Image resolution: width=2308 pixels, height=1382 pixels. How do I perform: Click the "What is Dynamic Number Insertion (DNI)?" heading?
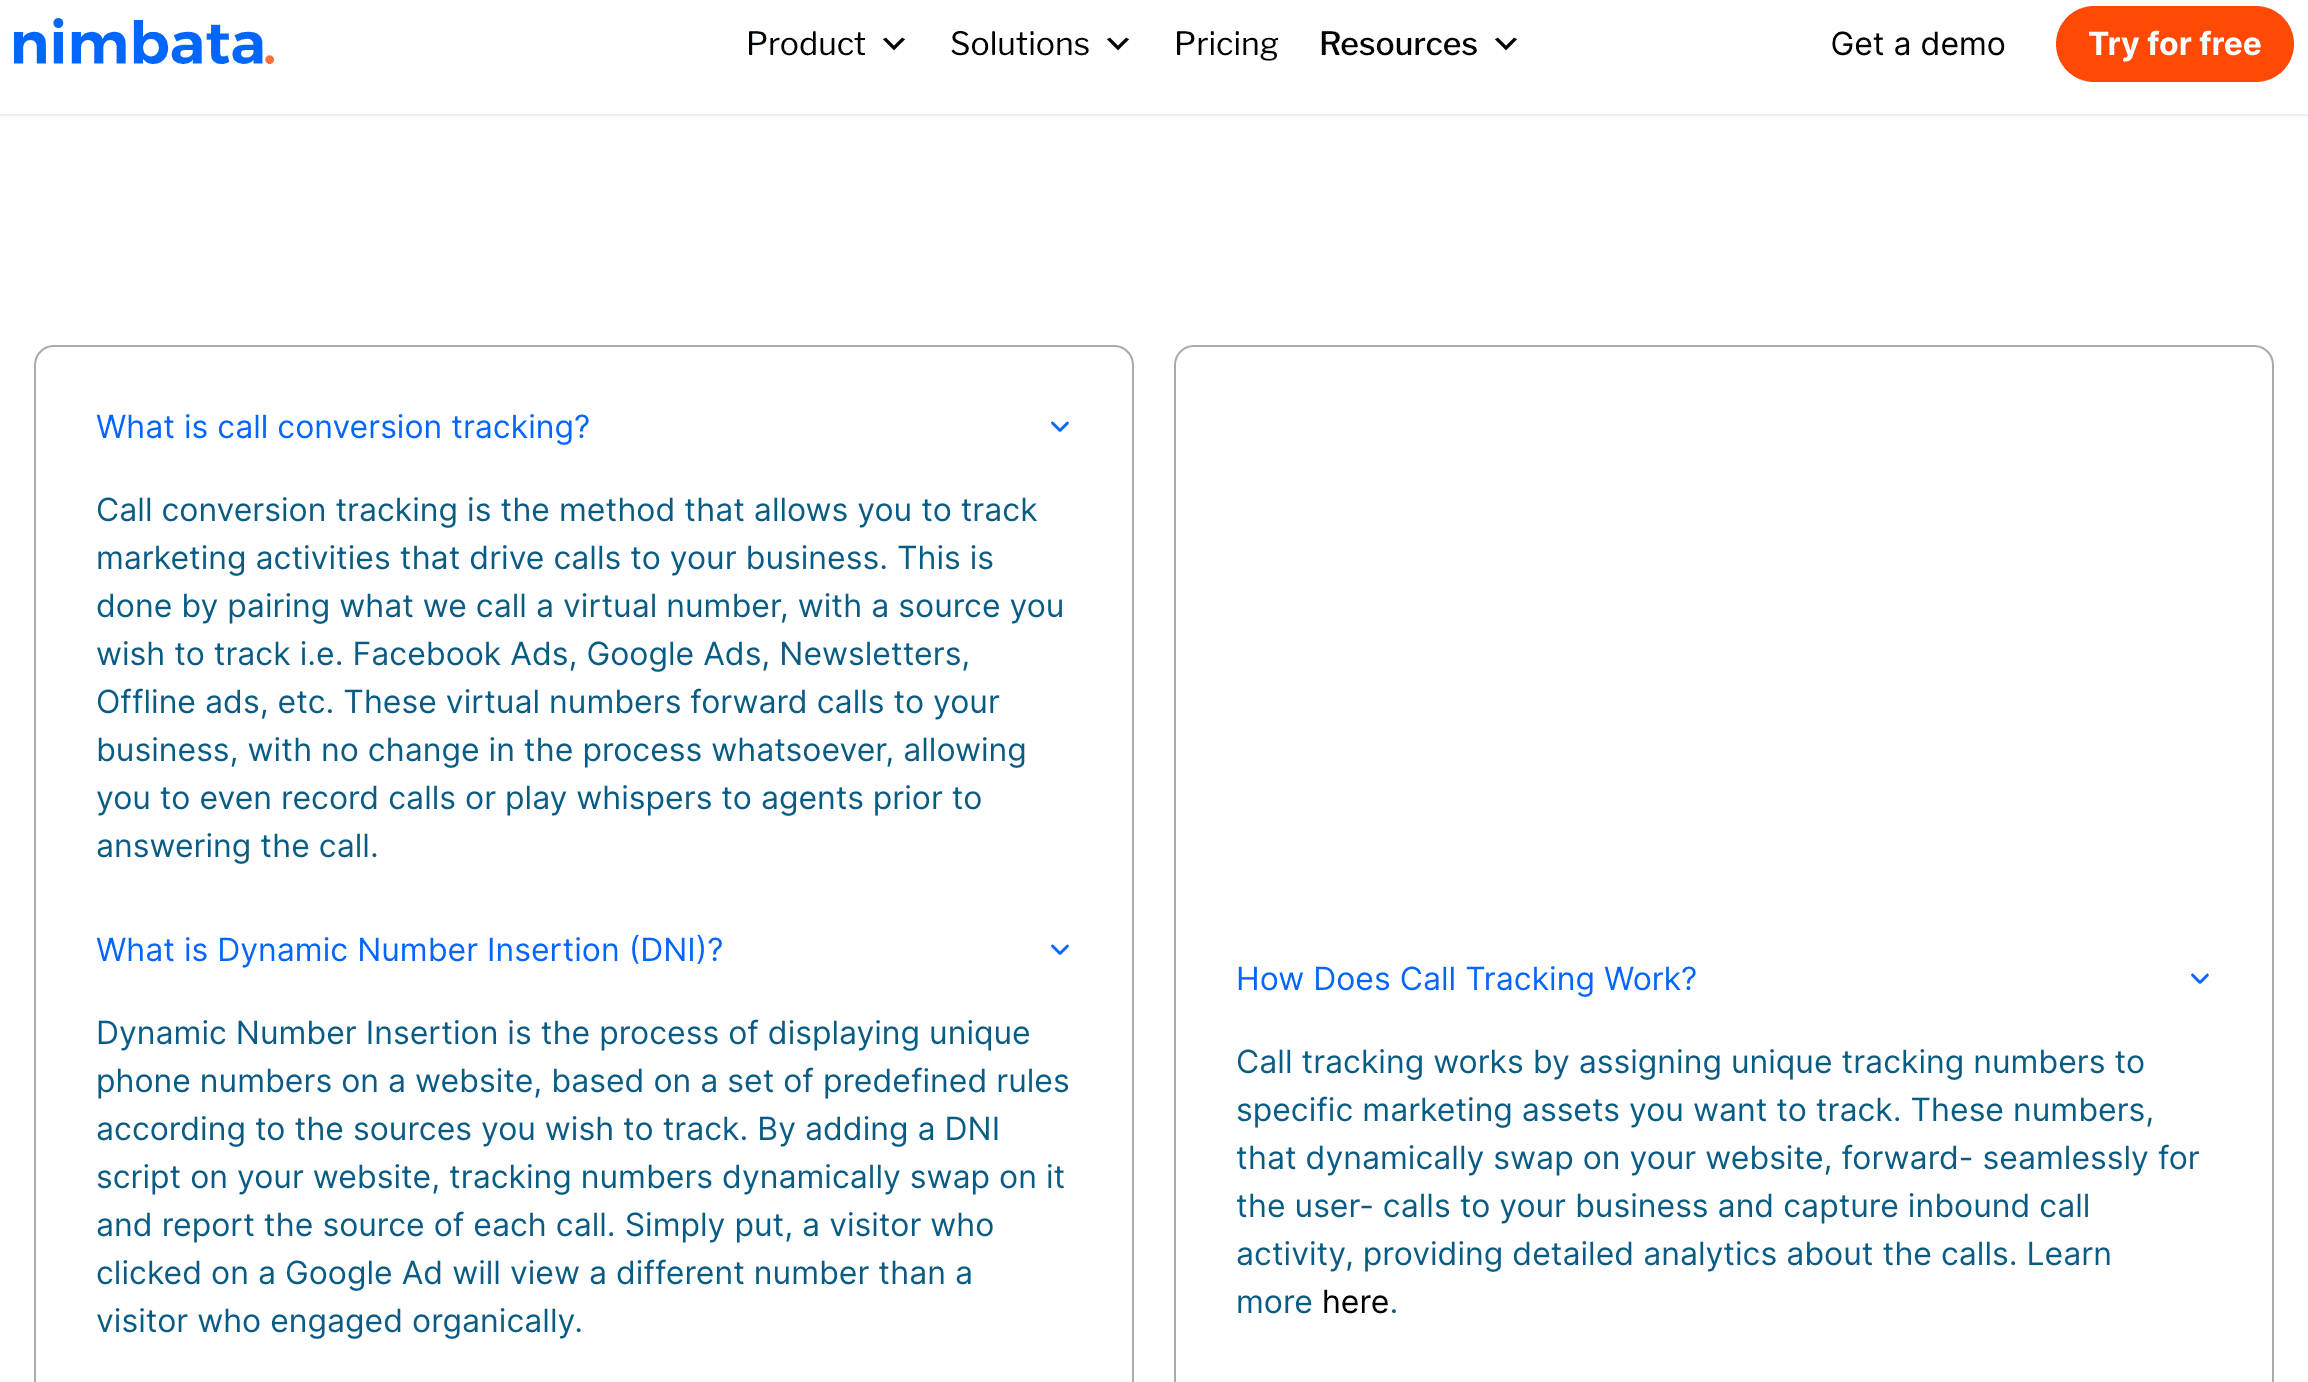pyautogui.click(x=409, y=950)
